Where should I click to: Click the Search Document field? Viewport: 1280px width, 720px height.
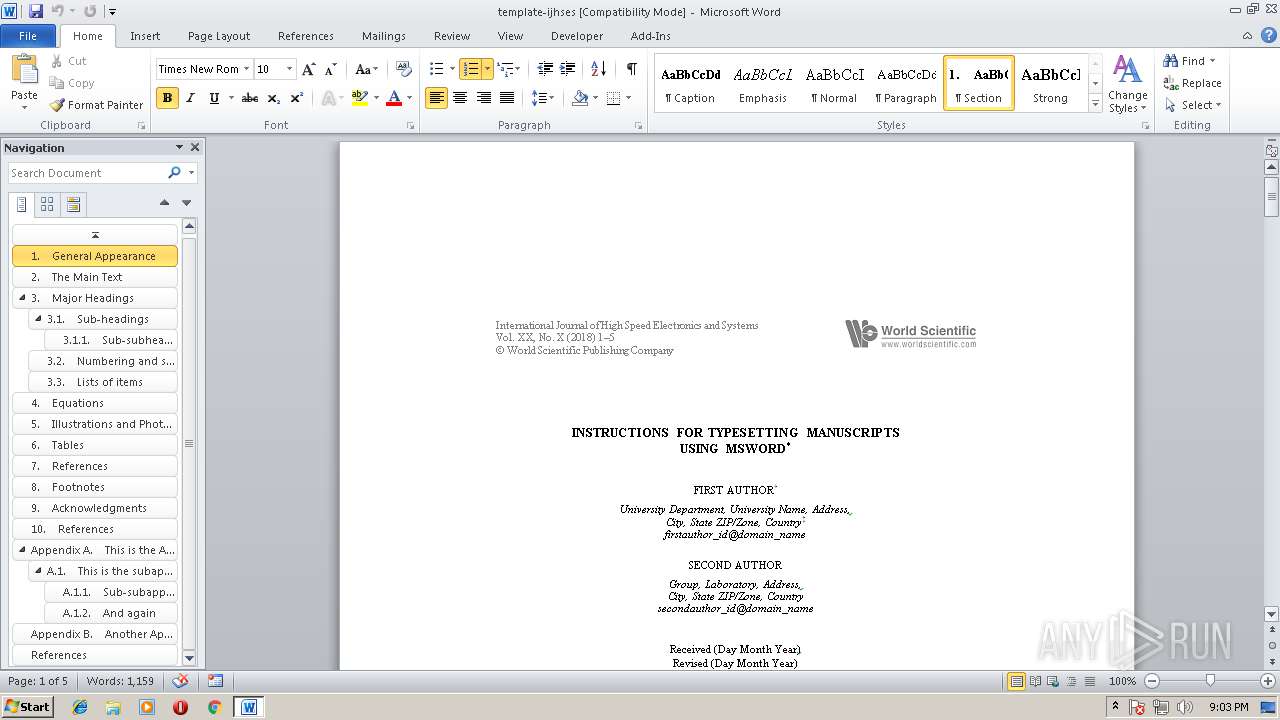pyautogui.click(x=87, y=173)
